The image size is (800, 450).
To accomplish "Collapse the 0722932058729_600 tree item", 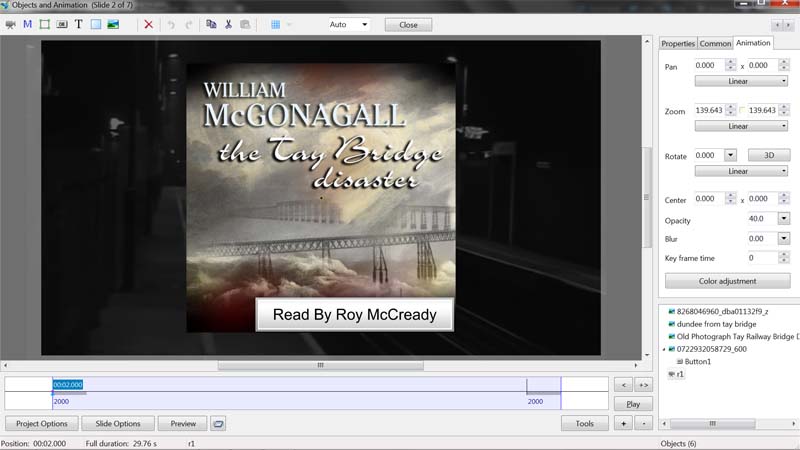I will [x=663, y=350].
